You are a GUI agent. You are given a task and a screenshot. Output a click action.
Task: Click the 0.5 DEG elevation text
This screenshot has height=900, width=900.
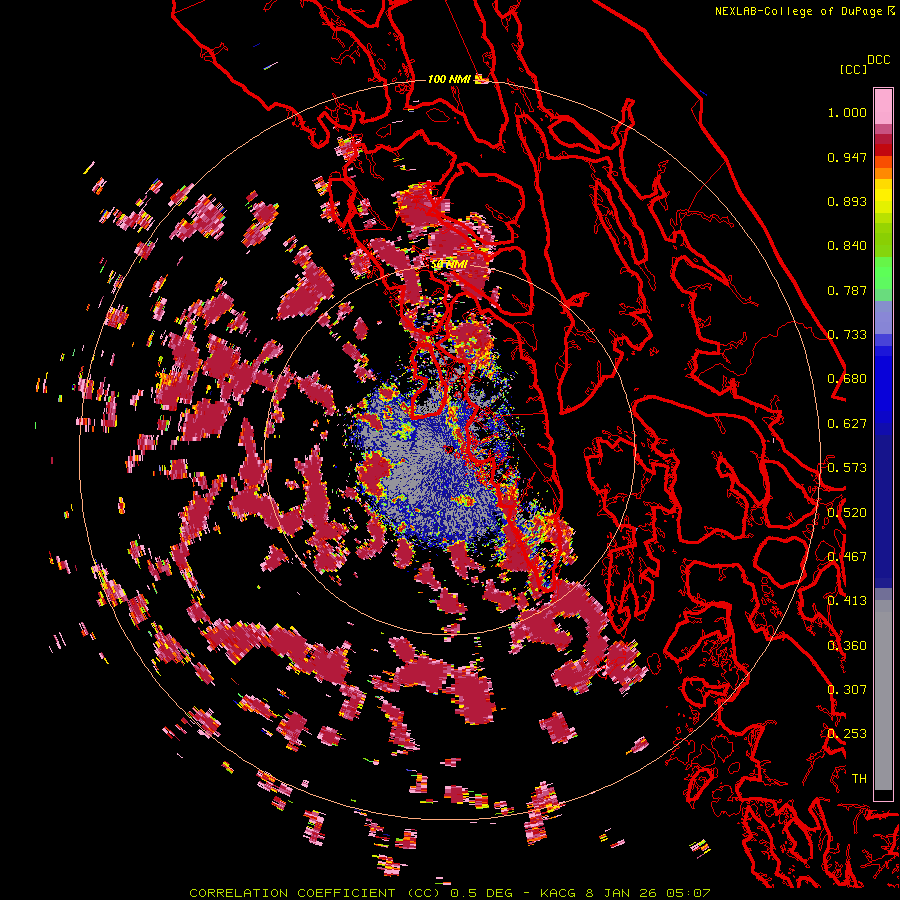pos(484,893)
